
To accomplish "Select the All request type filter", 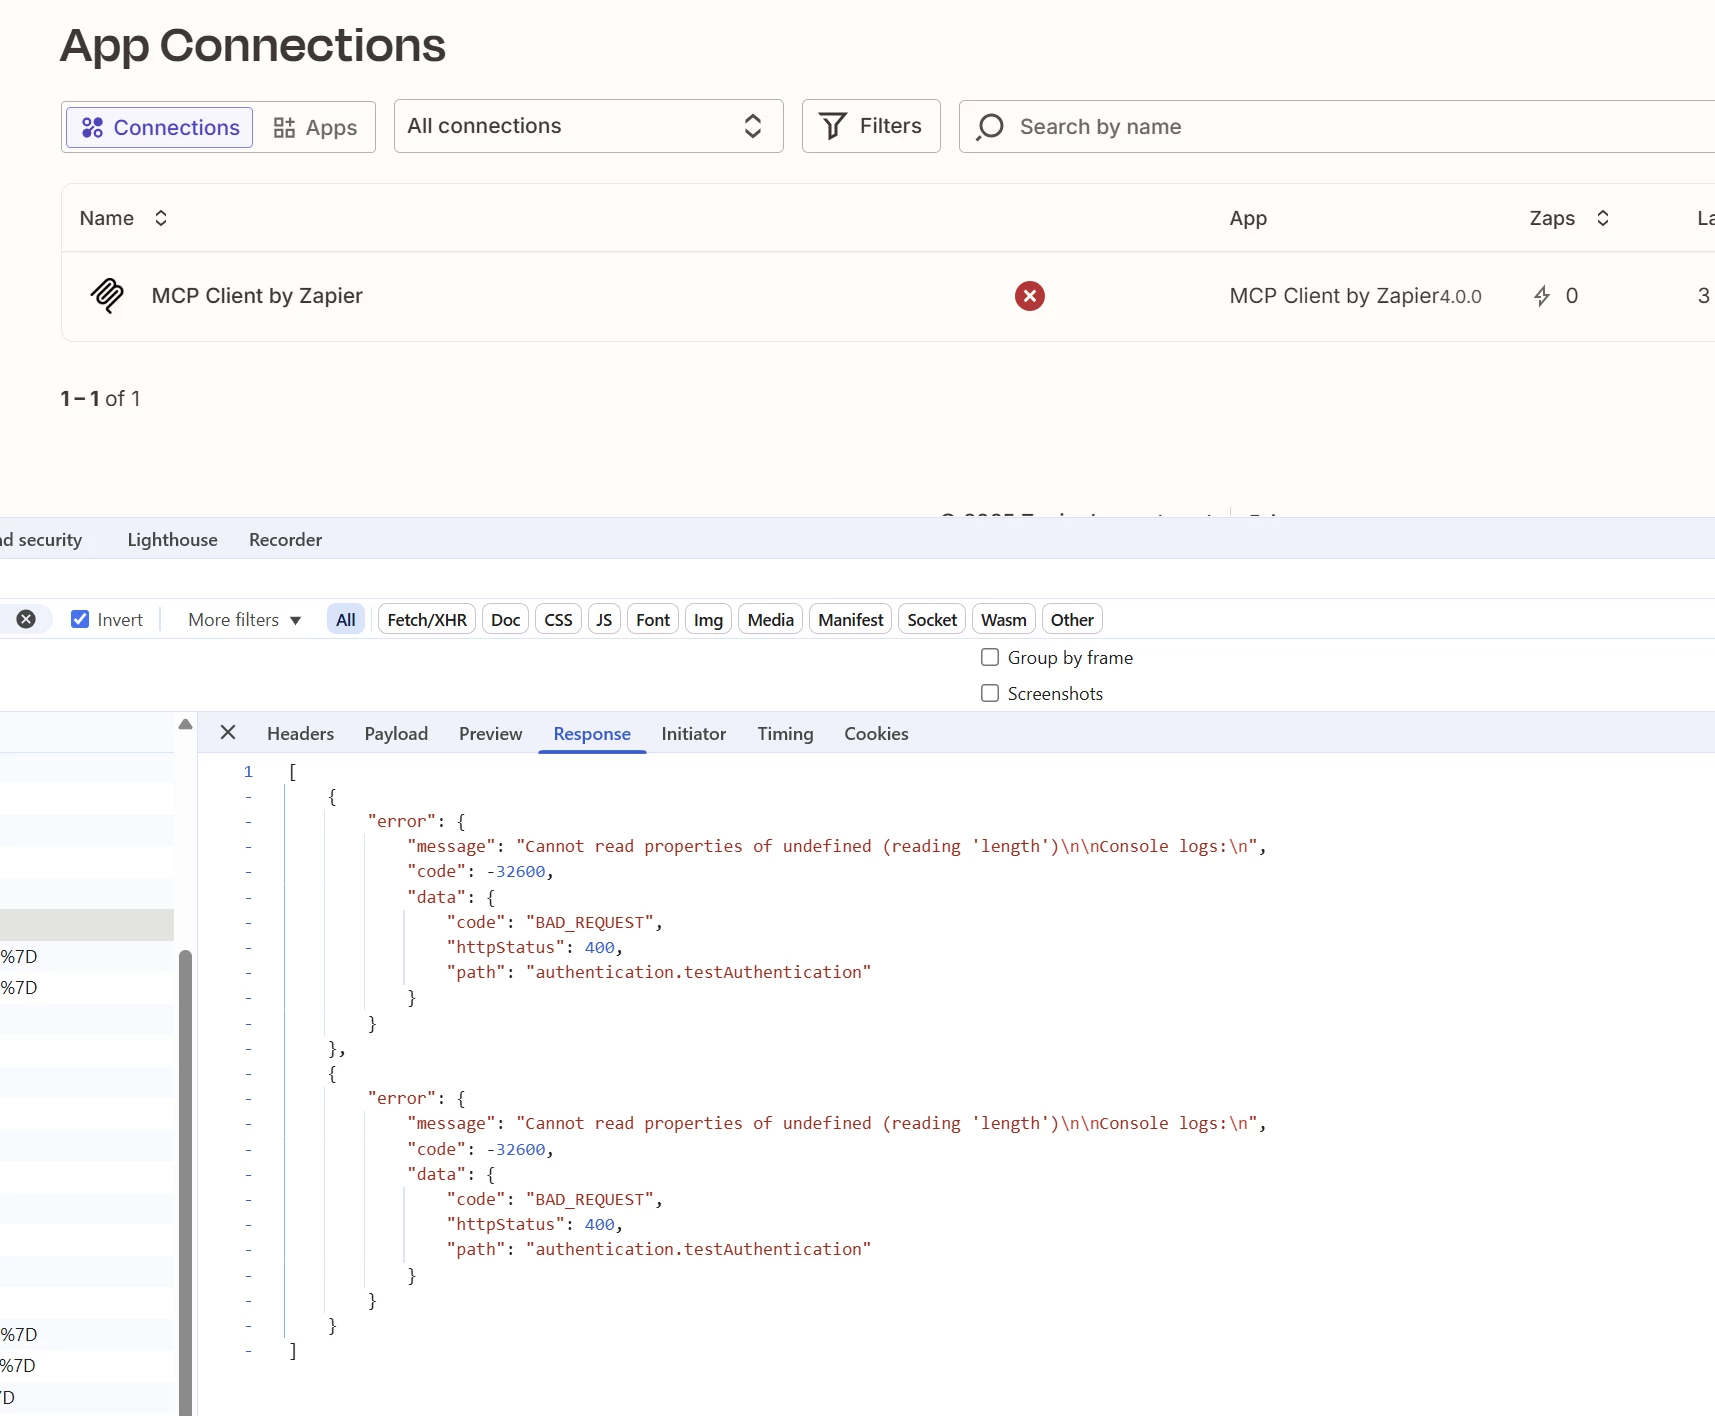I will (x=346, y=620).
